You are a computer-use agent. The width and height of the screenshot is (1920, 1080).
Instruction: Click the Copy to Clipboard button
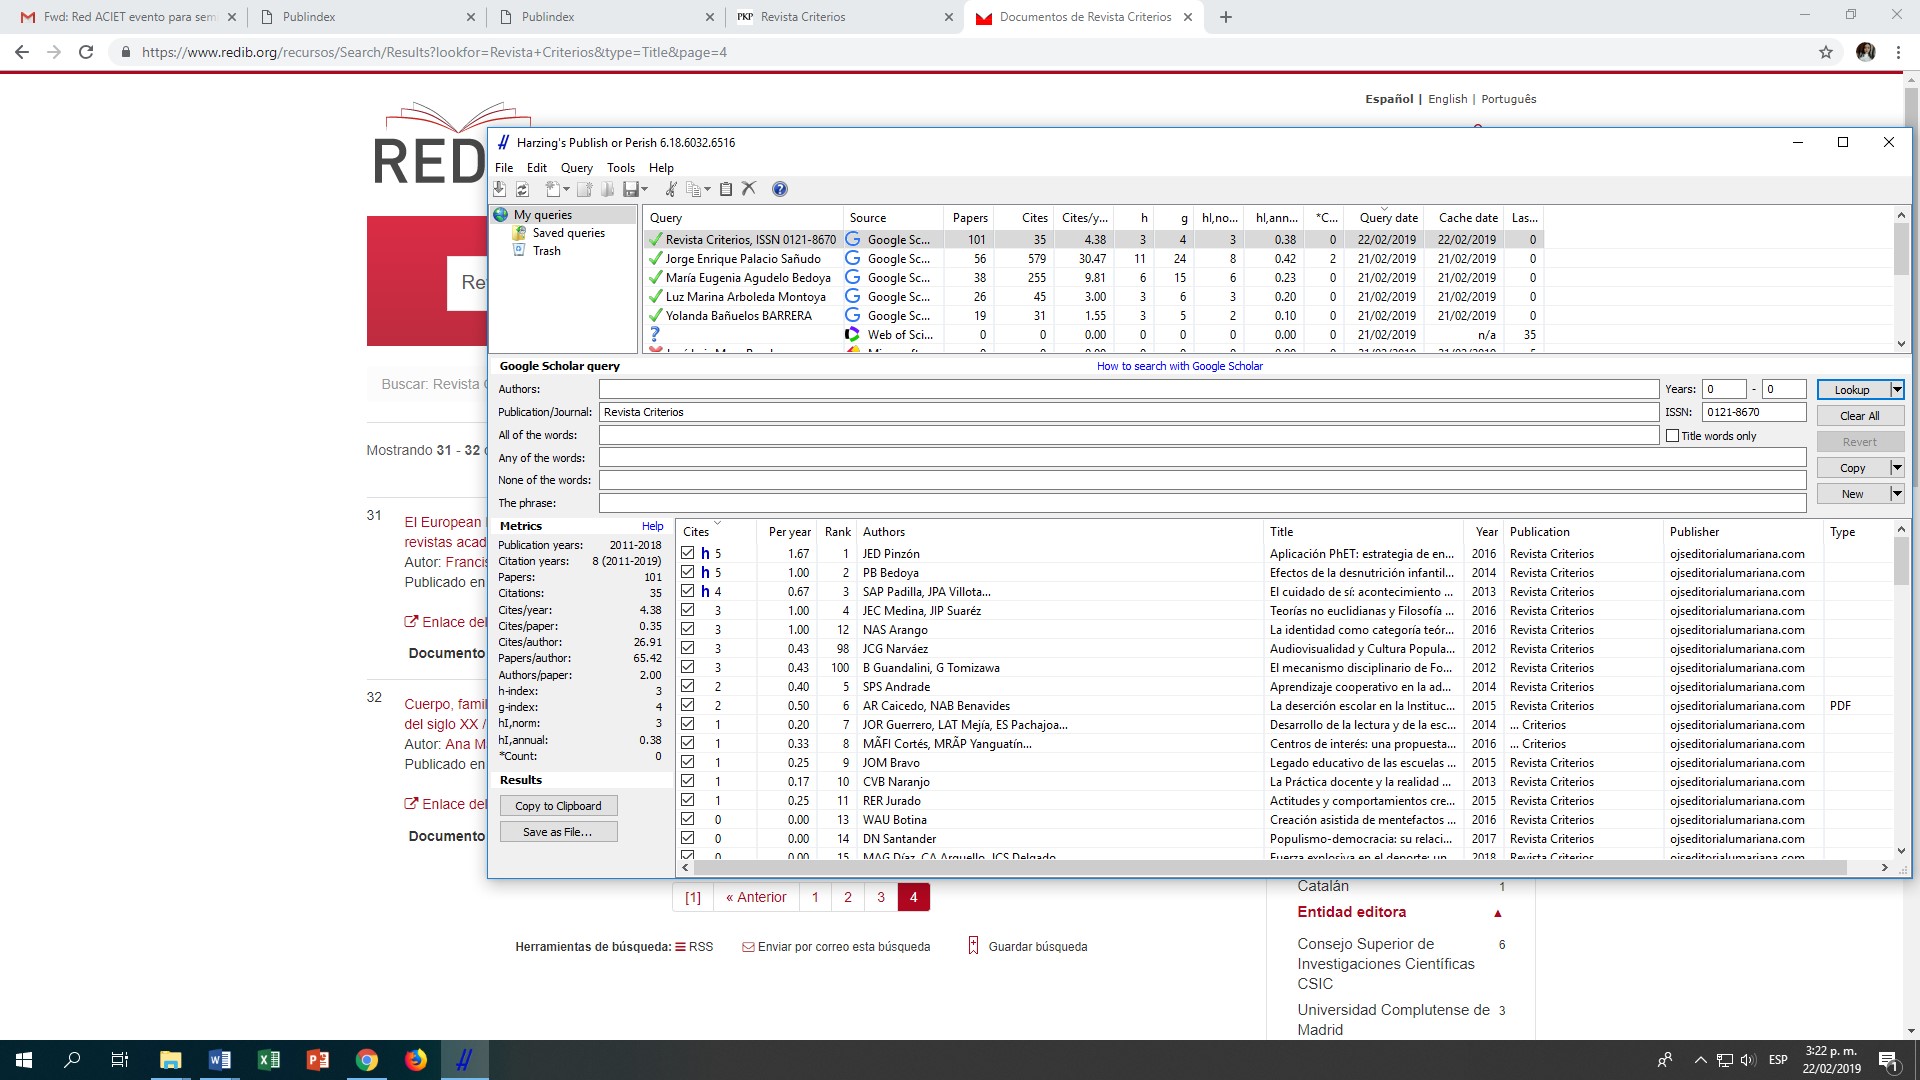coord(558,806)
